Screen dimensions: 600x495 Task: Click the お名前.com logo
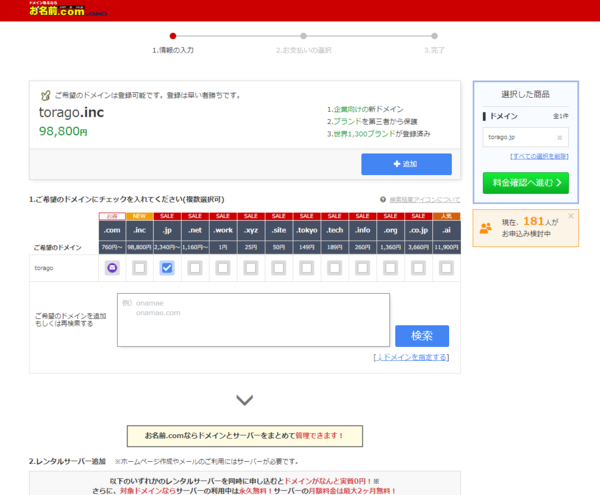(x=68, y=9)
